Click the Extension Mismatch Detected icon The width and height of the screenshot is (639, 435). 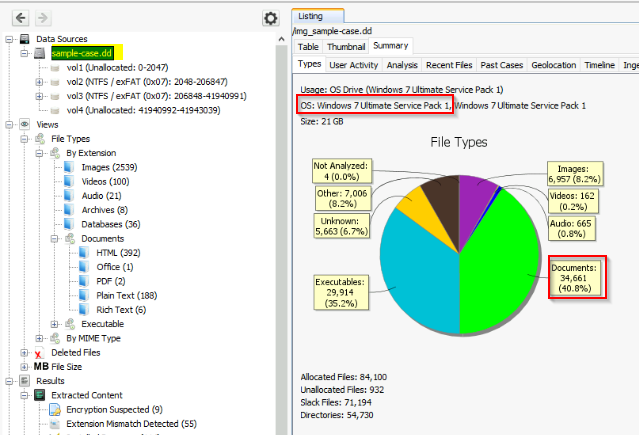pyautogui.click(x=55, y=424)
